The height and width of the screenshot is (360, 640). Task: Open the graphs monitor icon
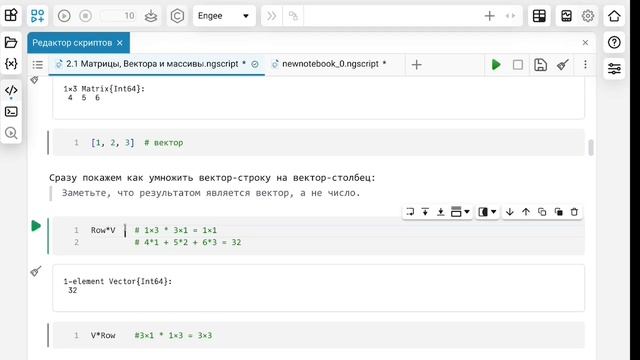[x=567, y=16]
